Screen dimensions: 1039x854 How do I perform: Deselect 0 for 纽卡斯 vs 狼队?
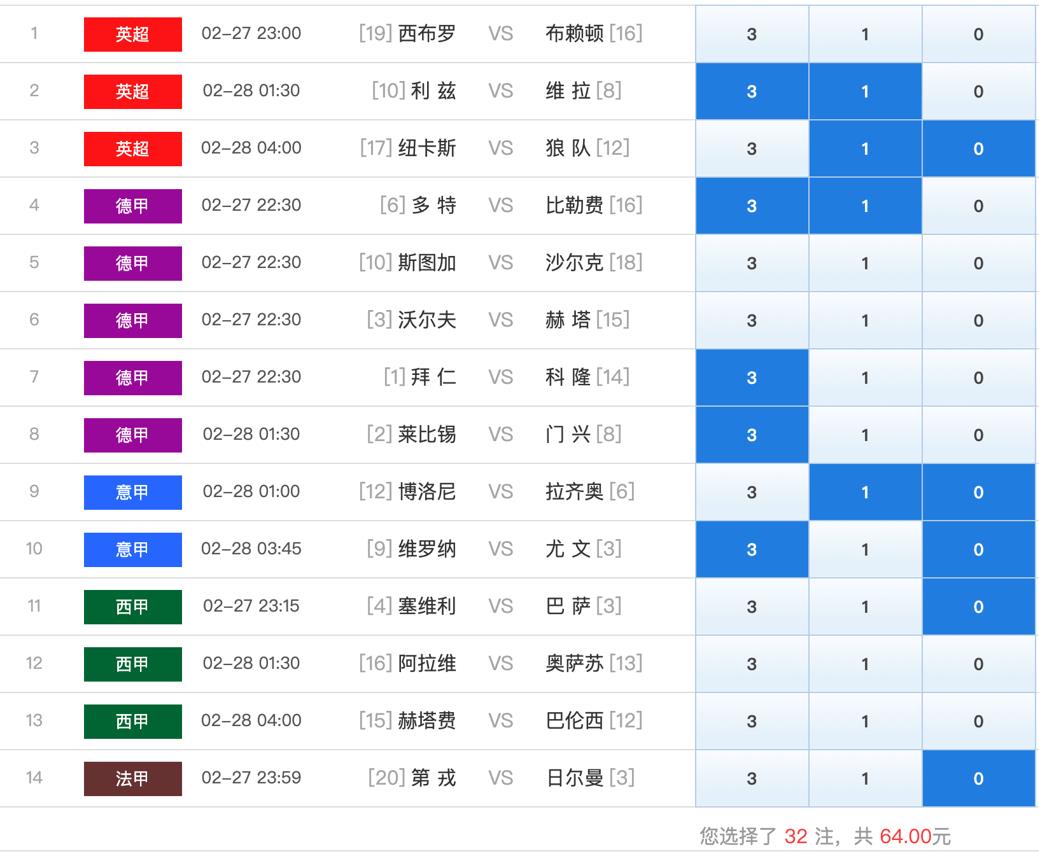coord(979,148)
